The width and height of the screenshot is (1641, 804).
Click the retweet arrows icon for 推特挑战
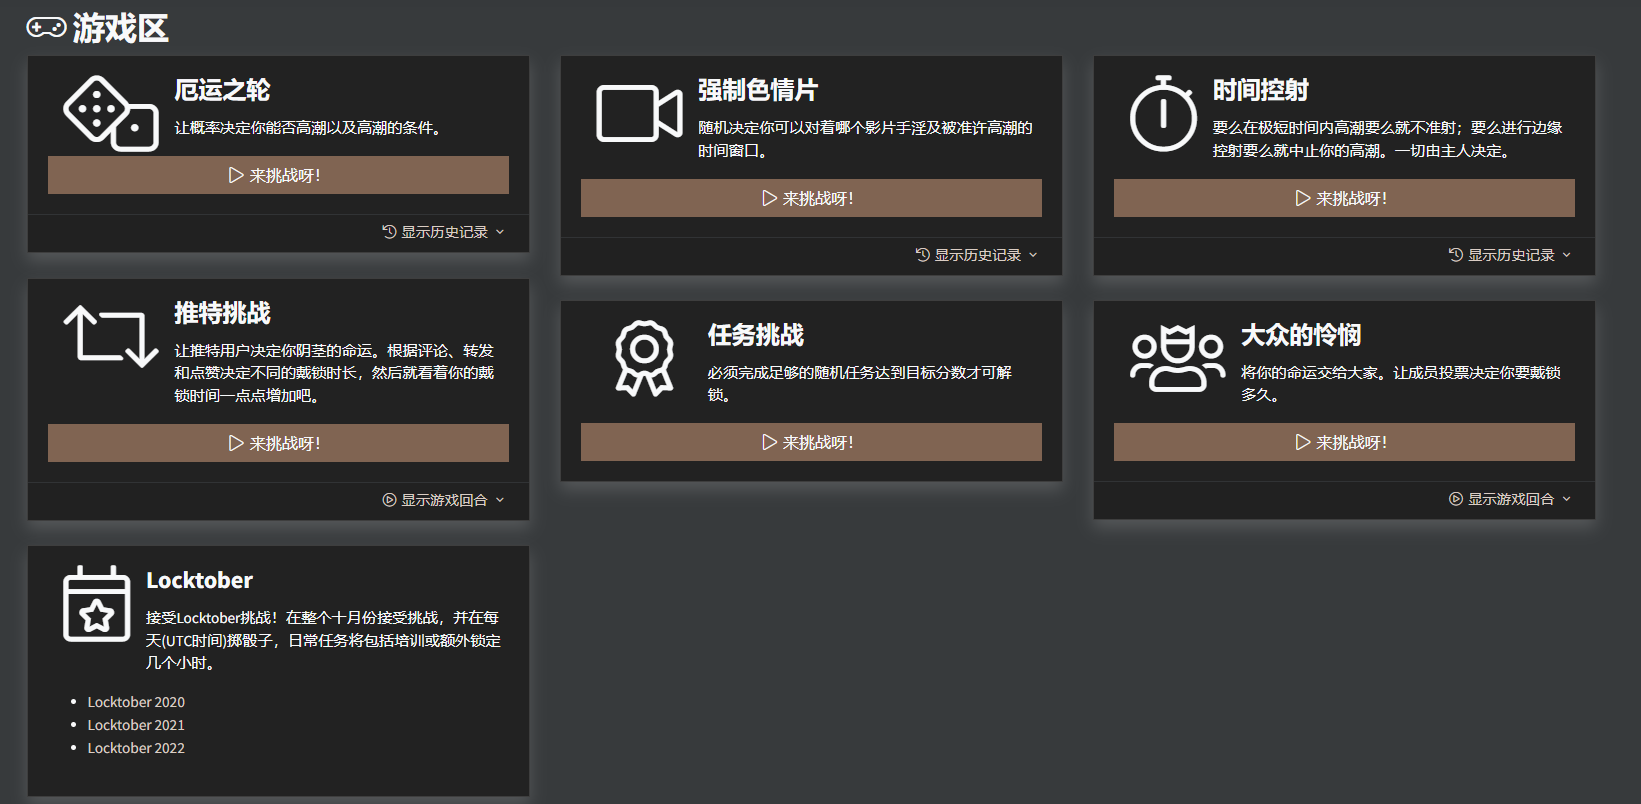(x=110, y=336)
